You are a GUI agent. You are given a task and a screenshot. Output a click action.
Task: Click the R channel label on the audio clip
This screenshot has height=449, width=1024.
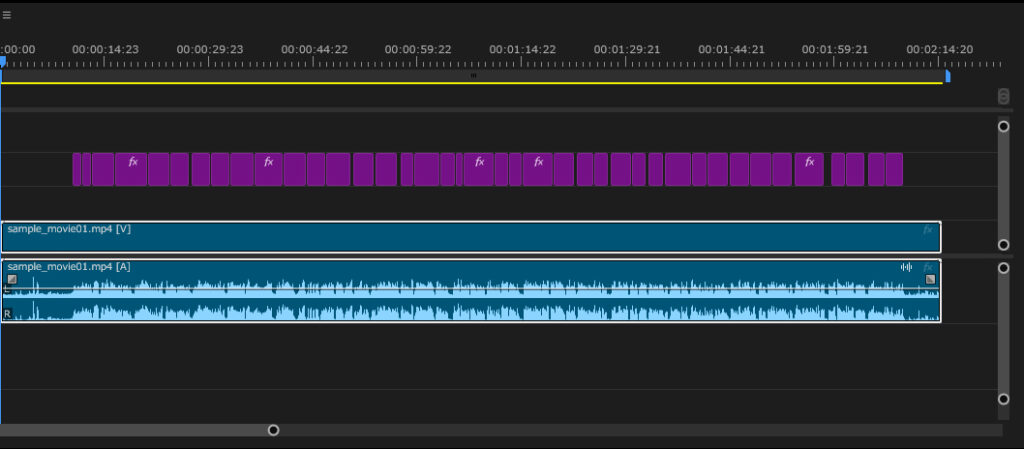click(x=7, y=314)
